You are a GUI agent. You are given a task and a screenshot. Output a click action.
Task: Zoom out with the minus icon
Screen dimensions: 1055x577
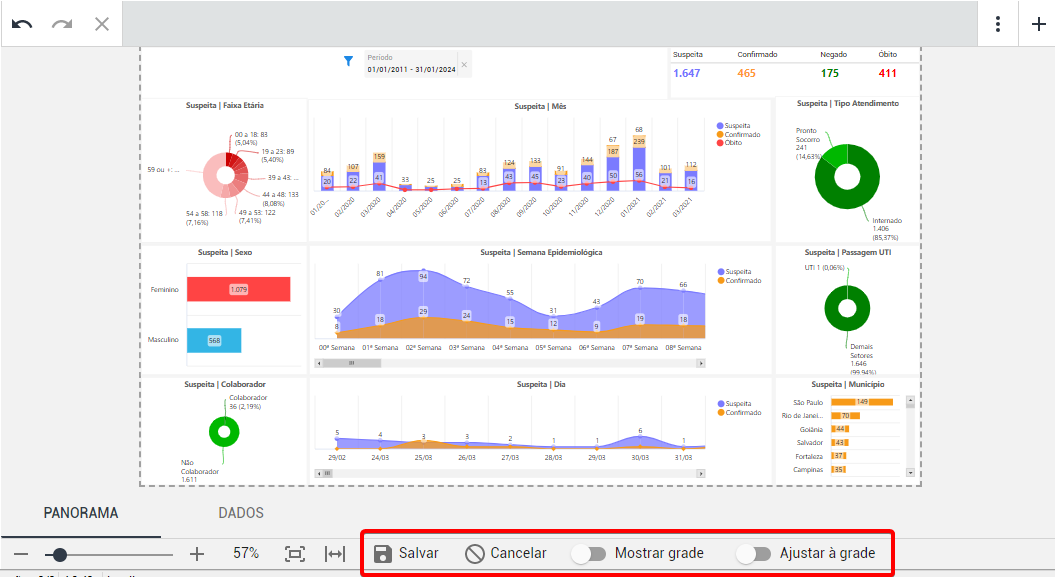pos(21,553)
